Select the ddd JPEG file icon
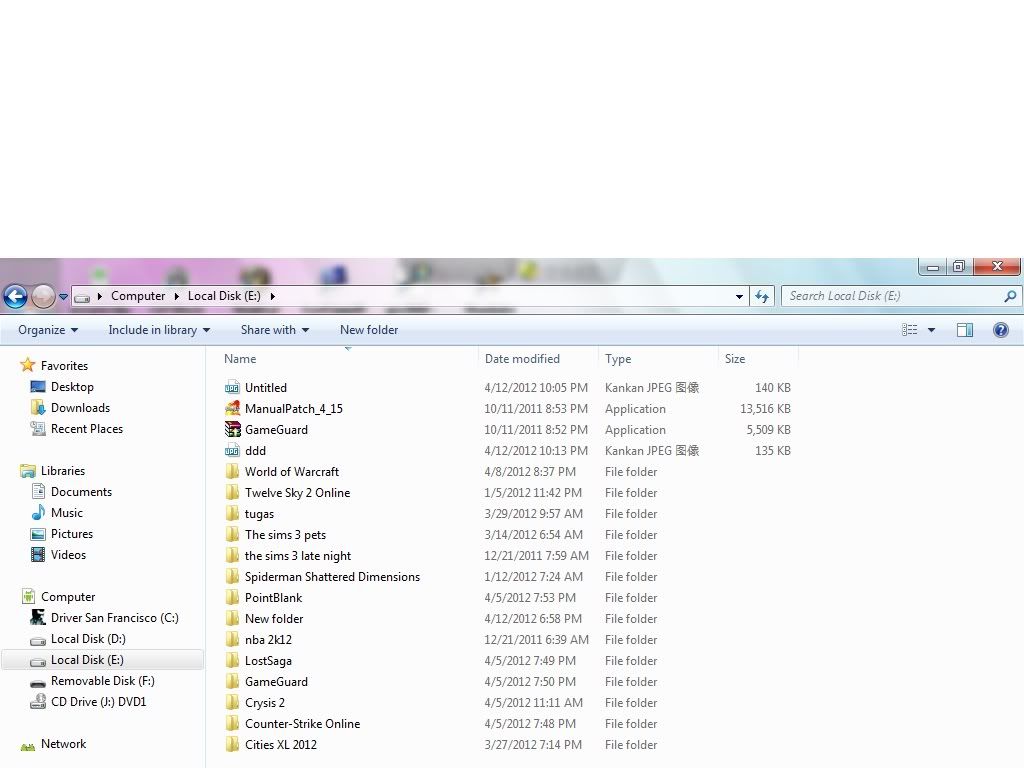 coord(232,451)
